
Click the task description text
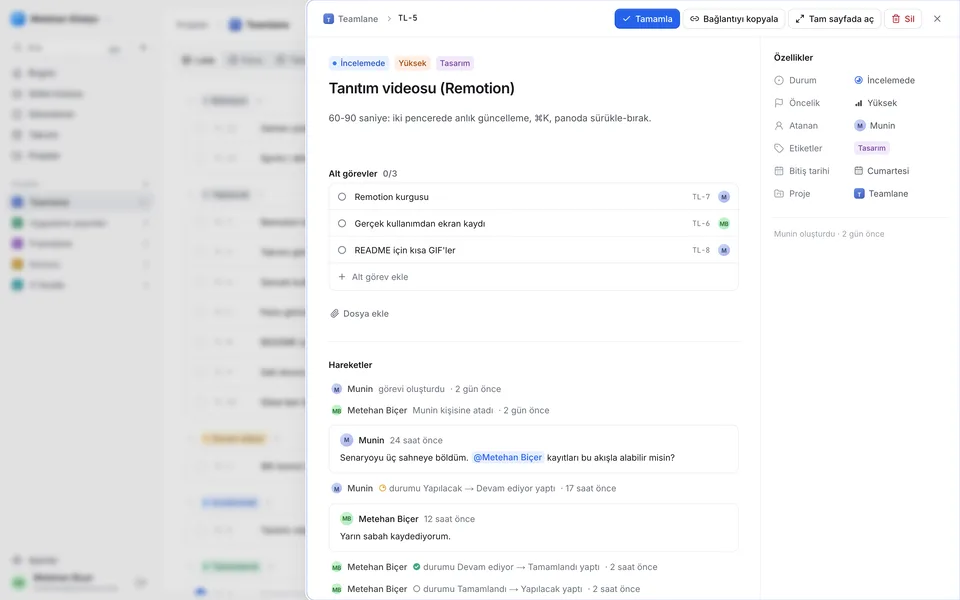490,118
